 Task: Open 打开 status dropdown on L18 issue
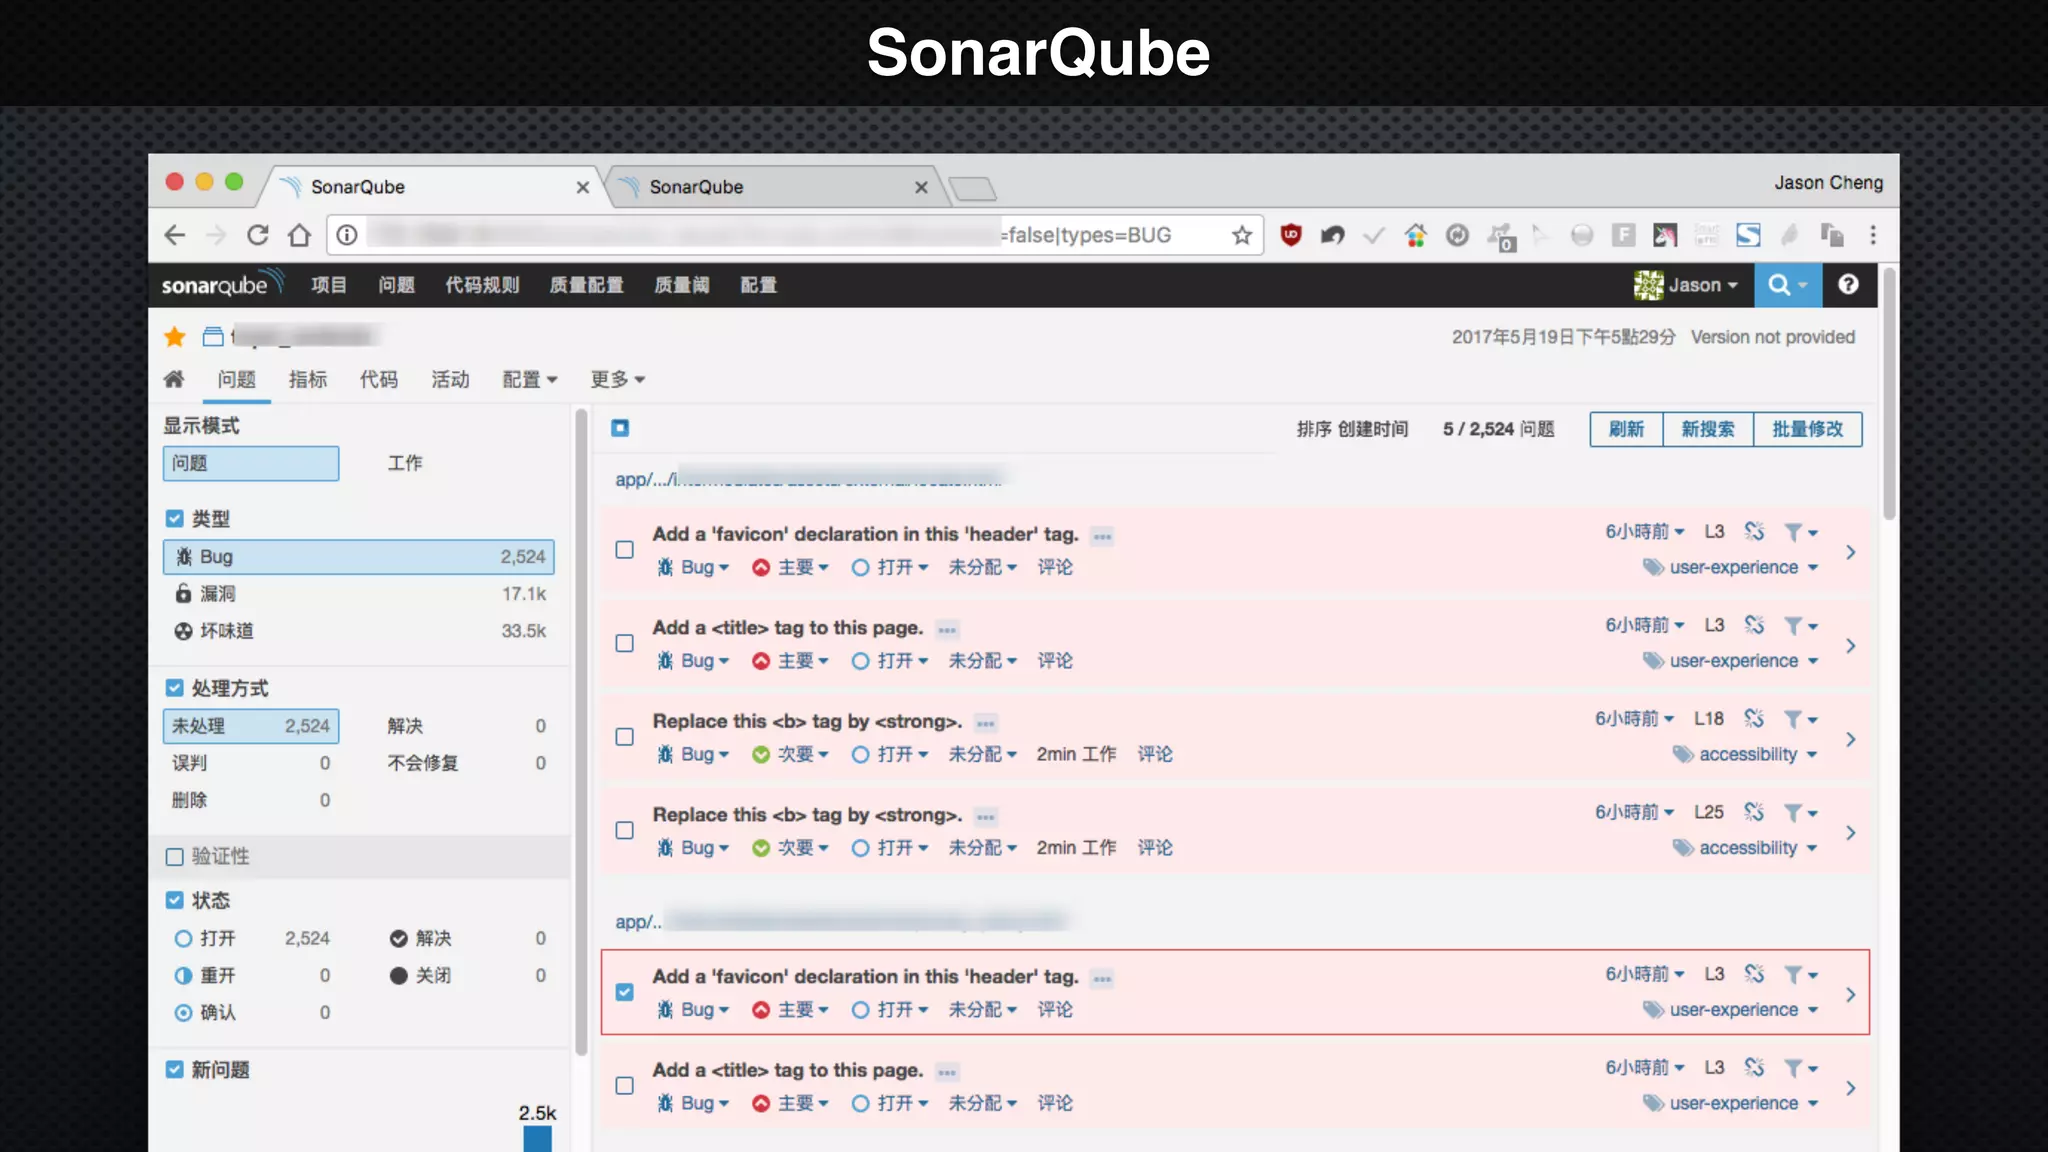coord(890,754)
